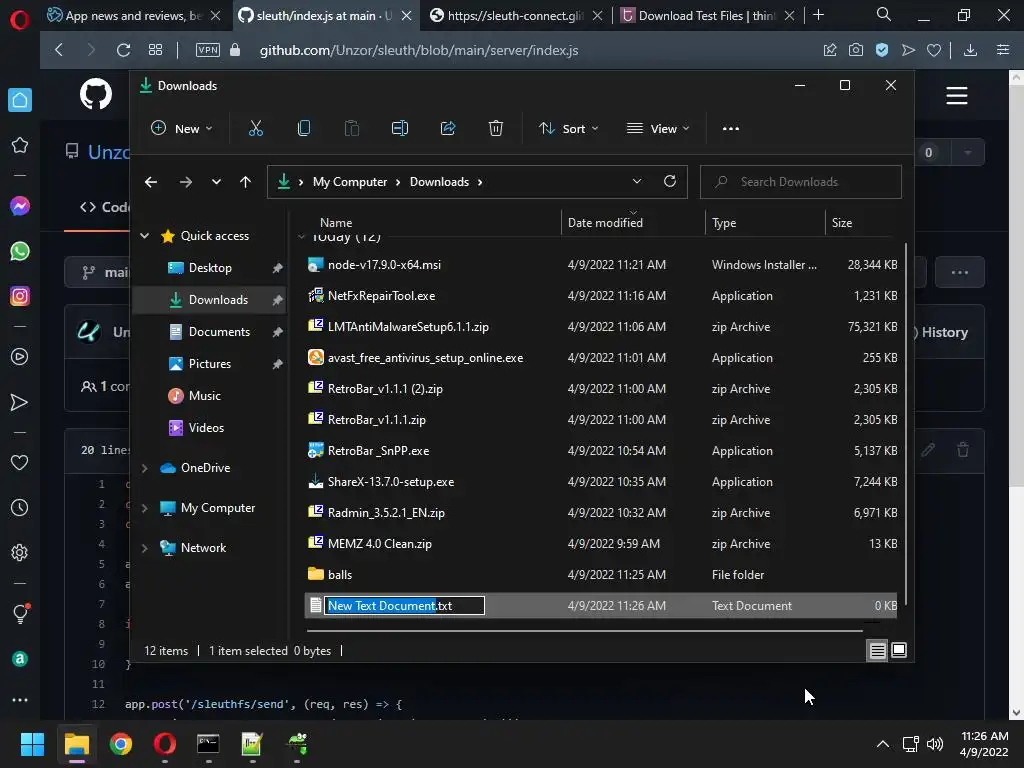
Task: Open Messenger in Opera sidebar
Action: pyautogui.click(x=20, y=206)
